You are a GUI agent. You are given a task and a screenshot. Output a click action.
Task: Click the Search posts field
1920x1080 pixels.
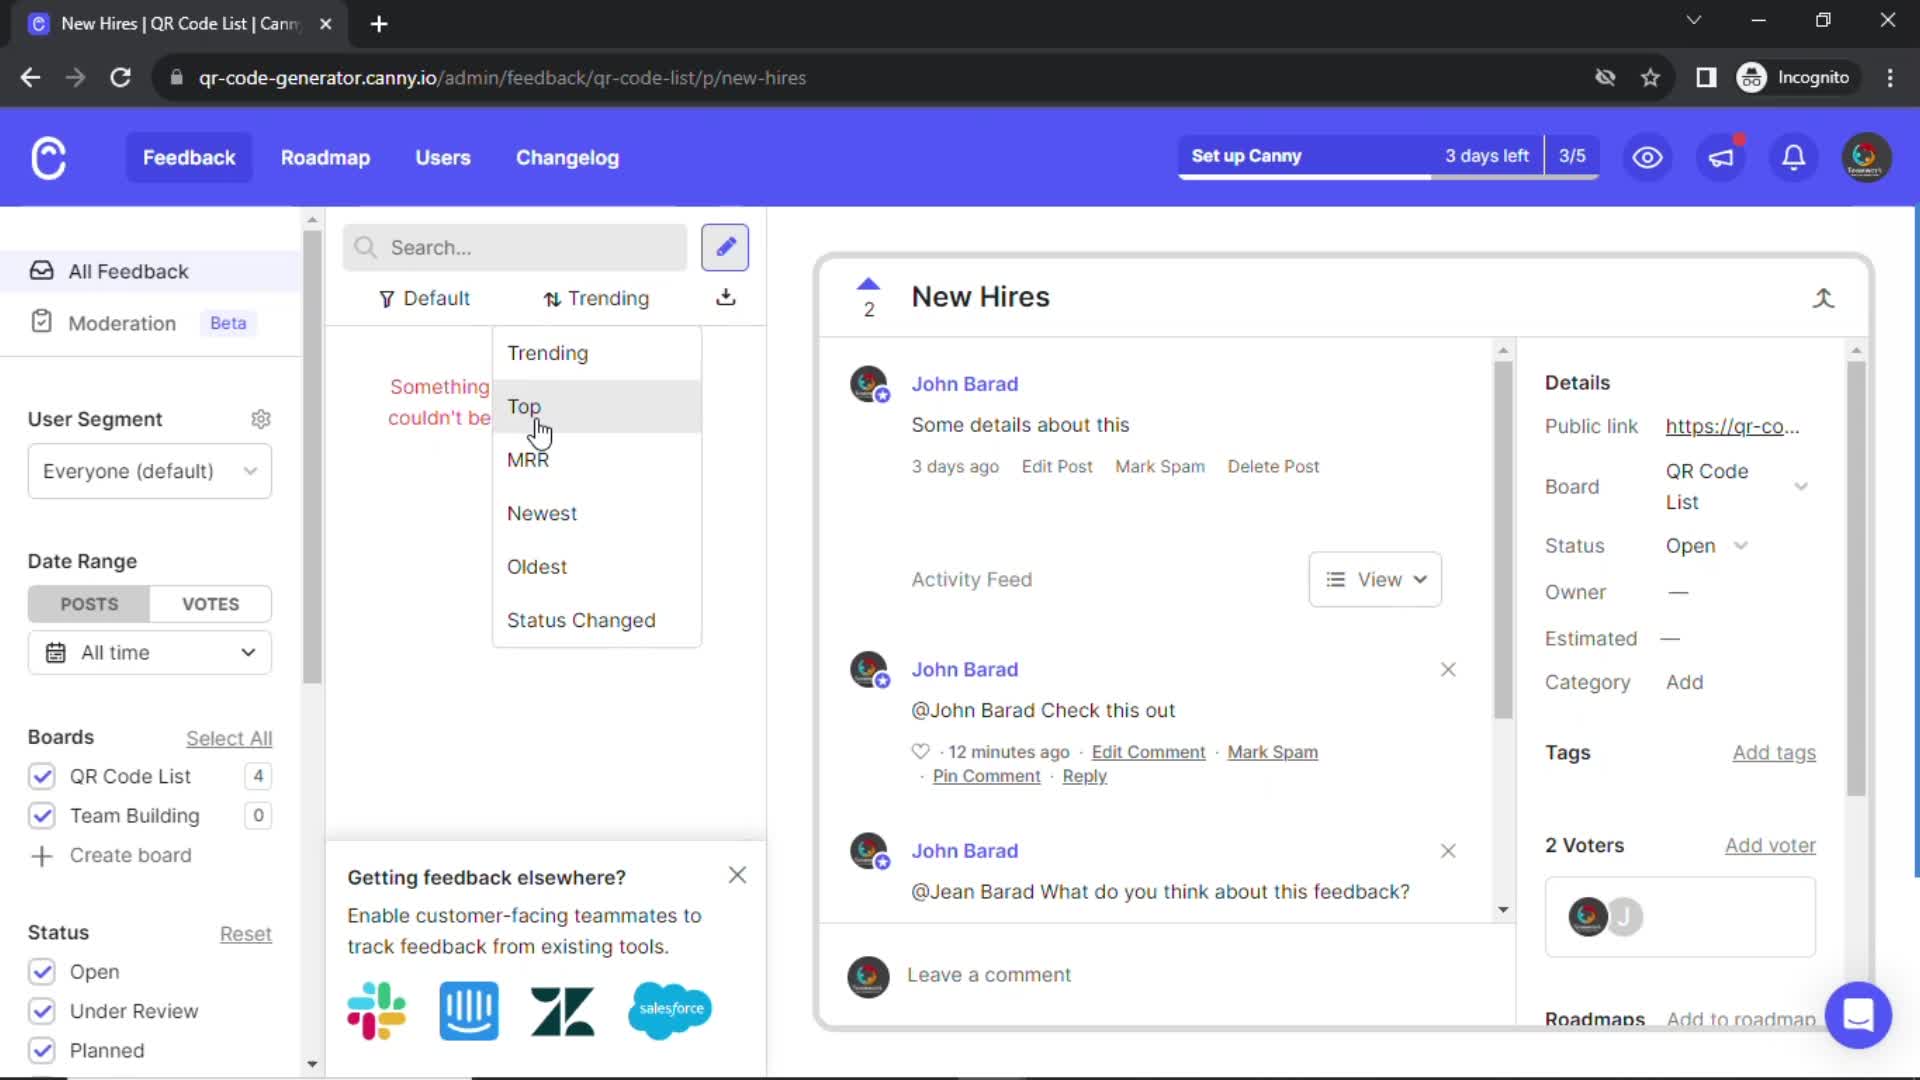tap(515, 247)
